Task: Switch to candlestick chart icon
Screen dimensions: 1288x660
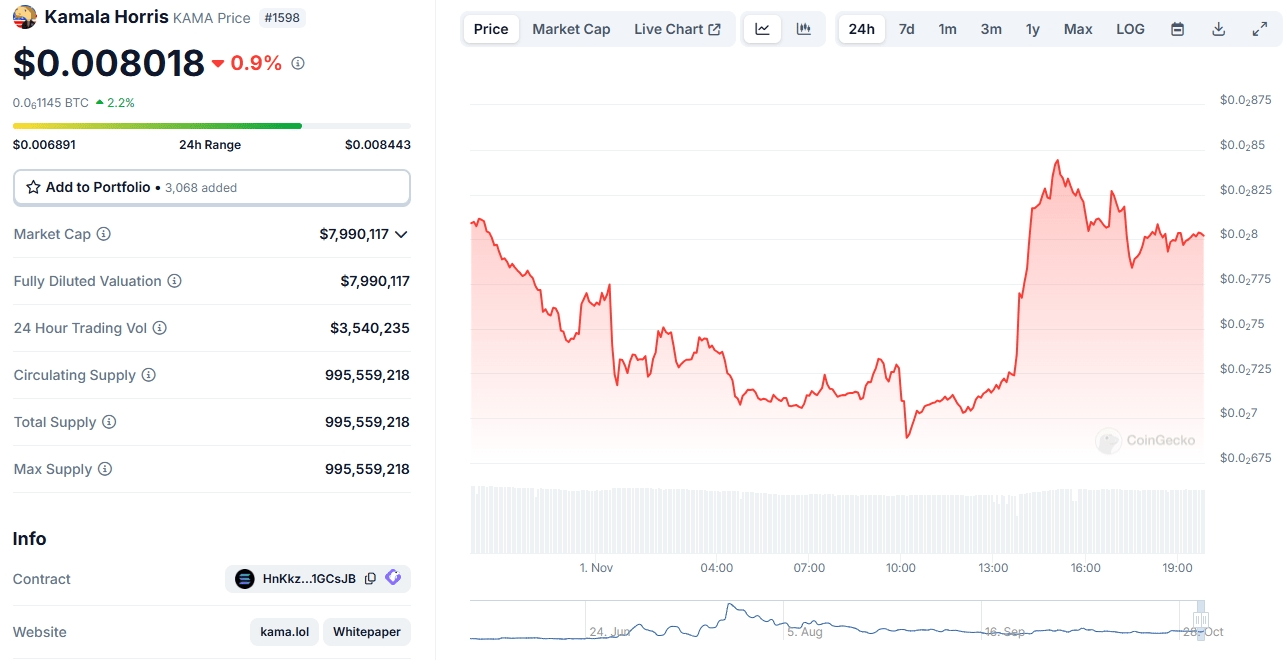Action: coord(803,29)
